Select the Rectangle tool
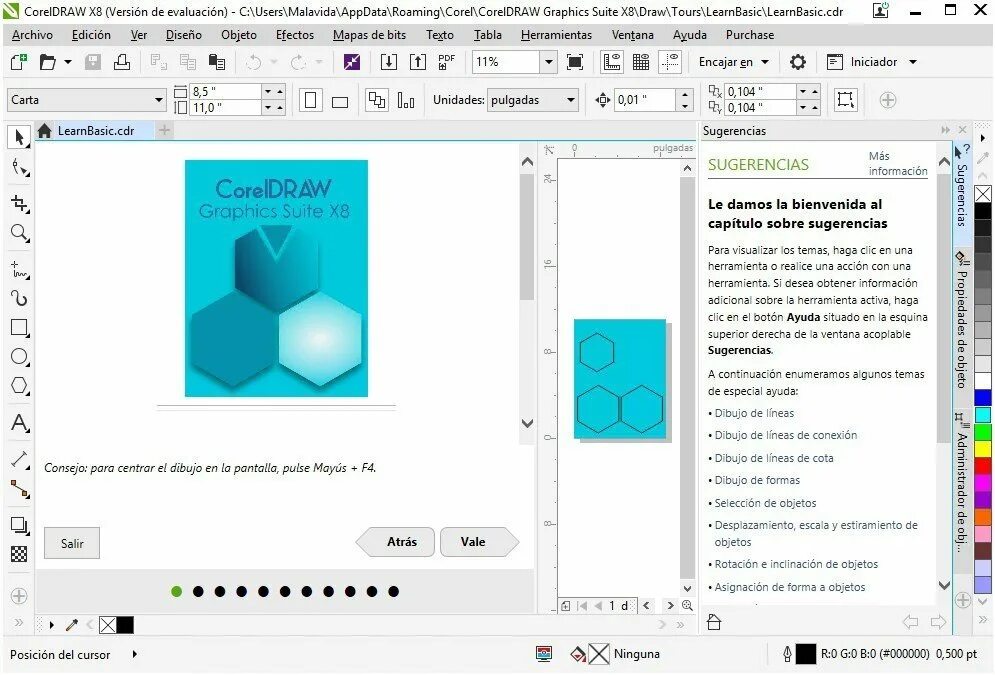Screen dimensions: 995x675 (x=20, y=327)
